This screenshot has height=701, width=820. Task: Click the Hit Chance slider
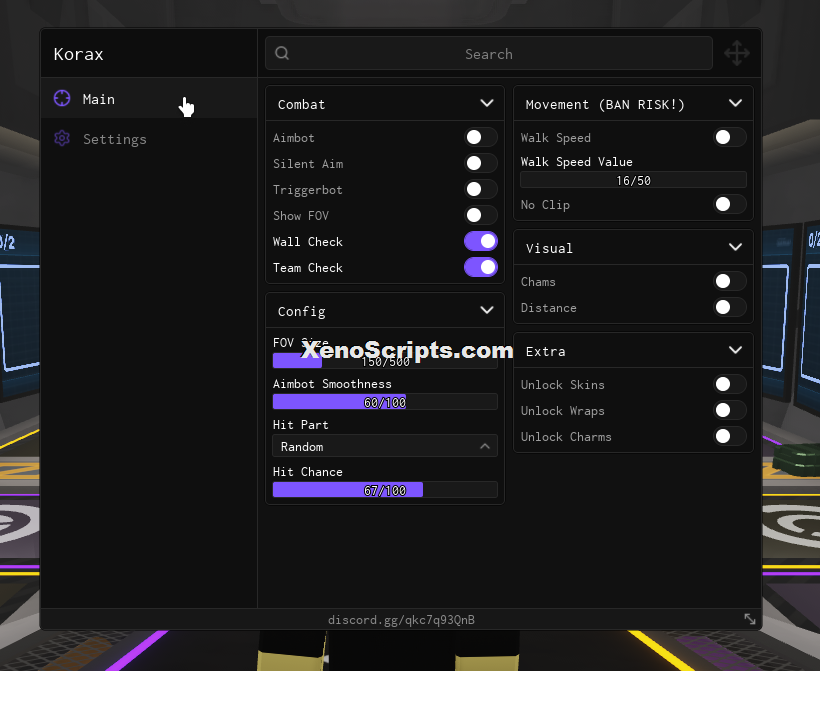pos(385,490)
